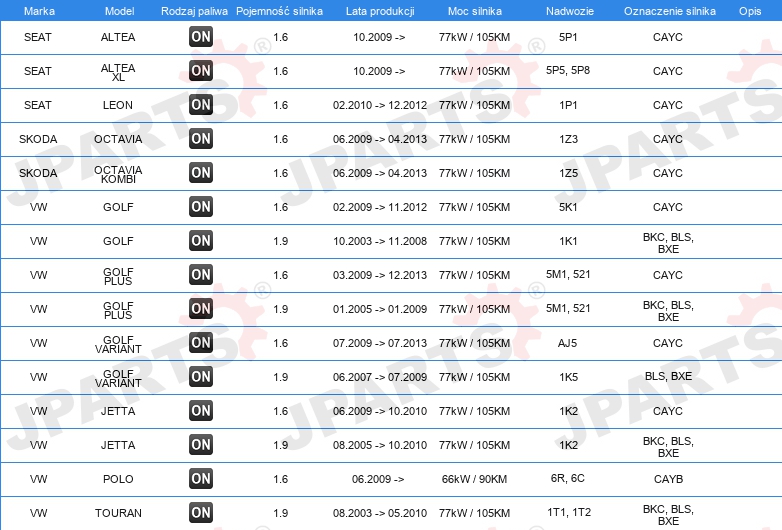Click the Oznaczenie silnika column header

click(x=670, y=11)
